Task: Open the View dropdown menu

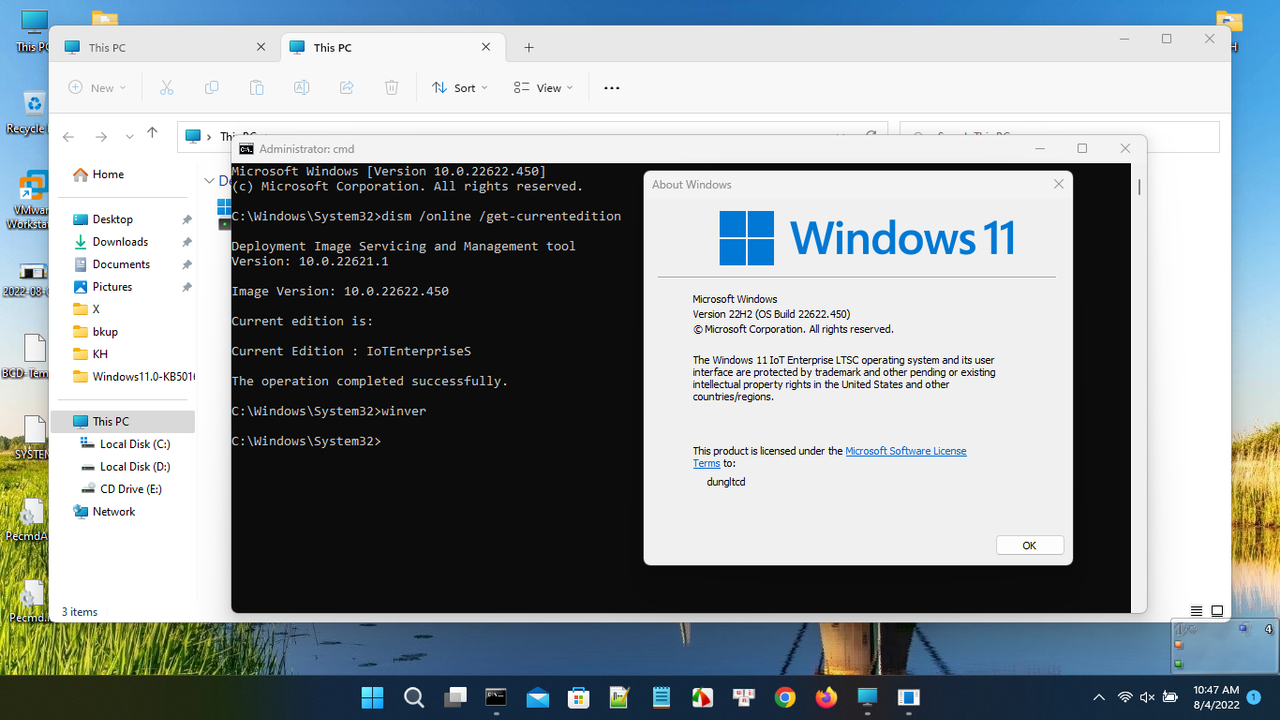Action: point(544,88)
